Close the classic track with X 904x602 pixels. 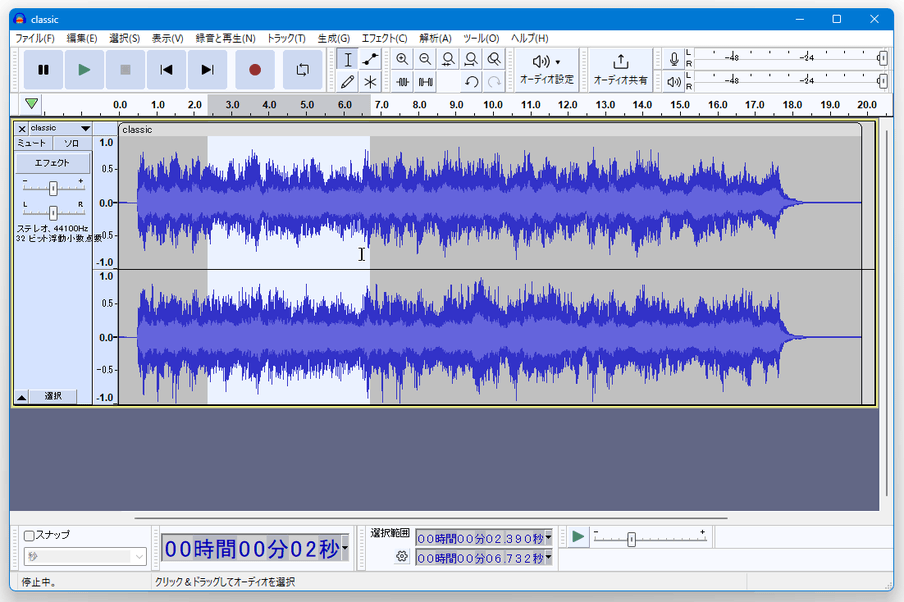(x=22, y=129)
